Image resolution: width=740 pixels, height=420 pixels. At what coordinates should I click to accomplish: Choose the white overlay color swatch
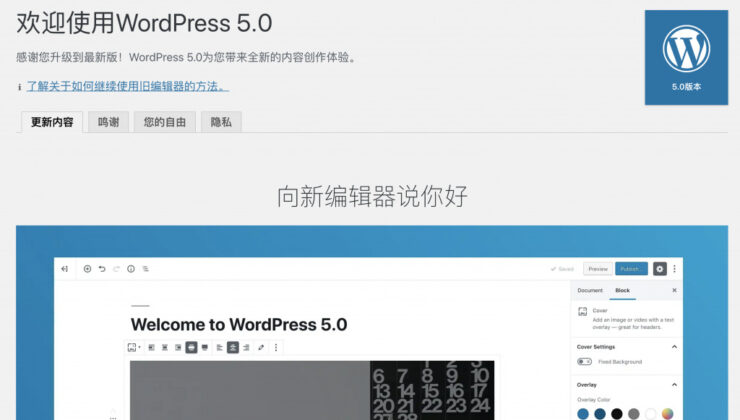[651, 414]
